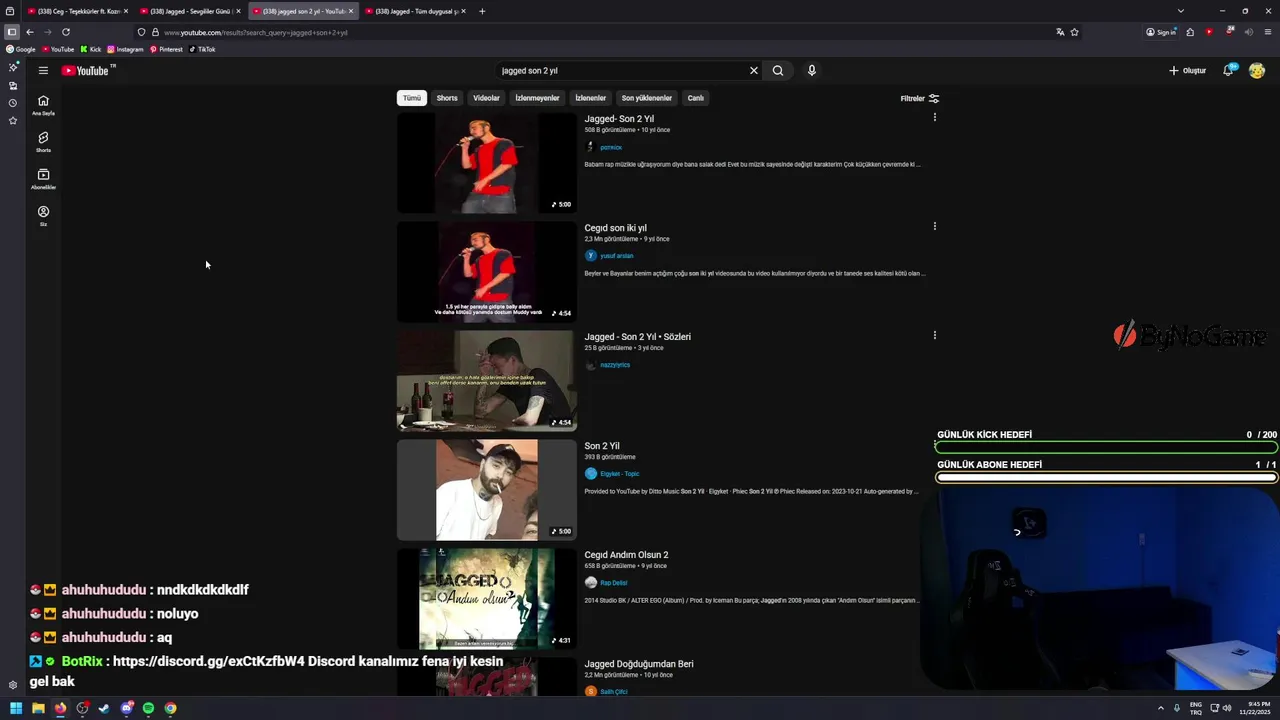Toggle the browser sidebar button
Viewport: 1280px width, 720px height.
(x=11, y=32)
